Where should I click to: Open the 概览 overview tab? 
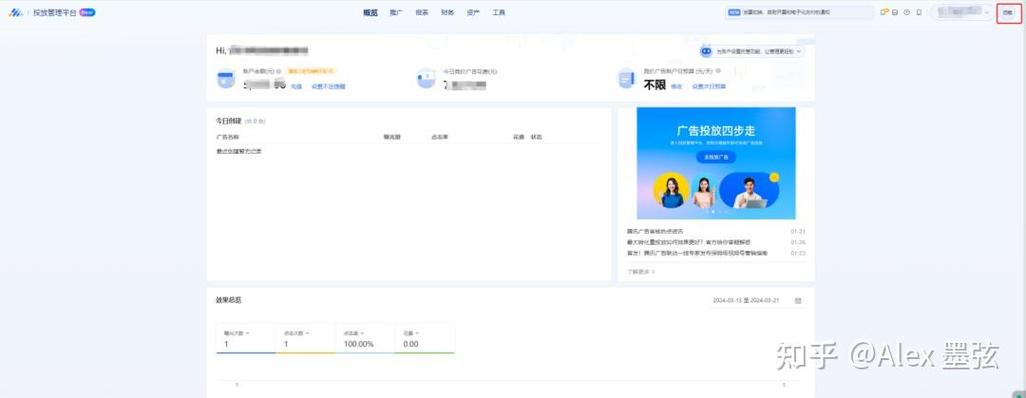[370, 12]
